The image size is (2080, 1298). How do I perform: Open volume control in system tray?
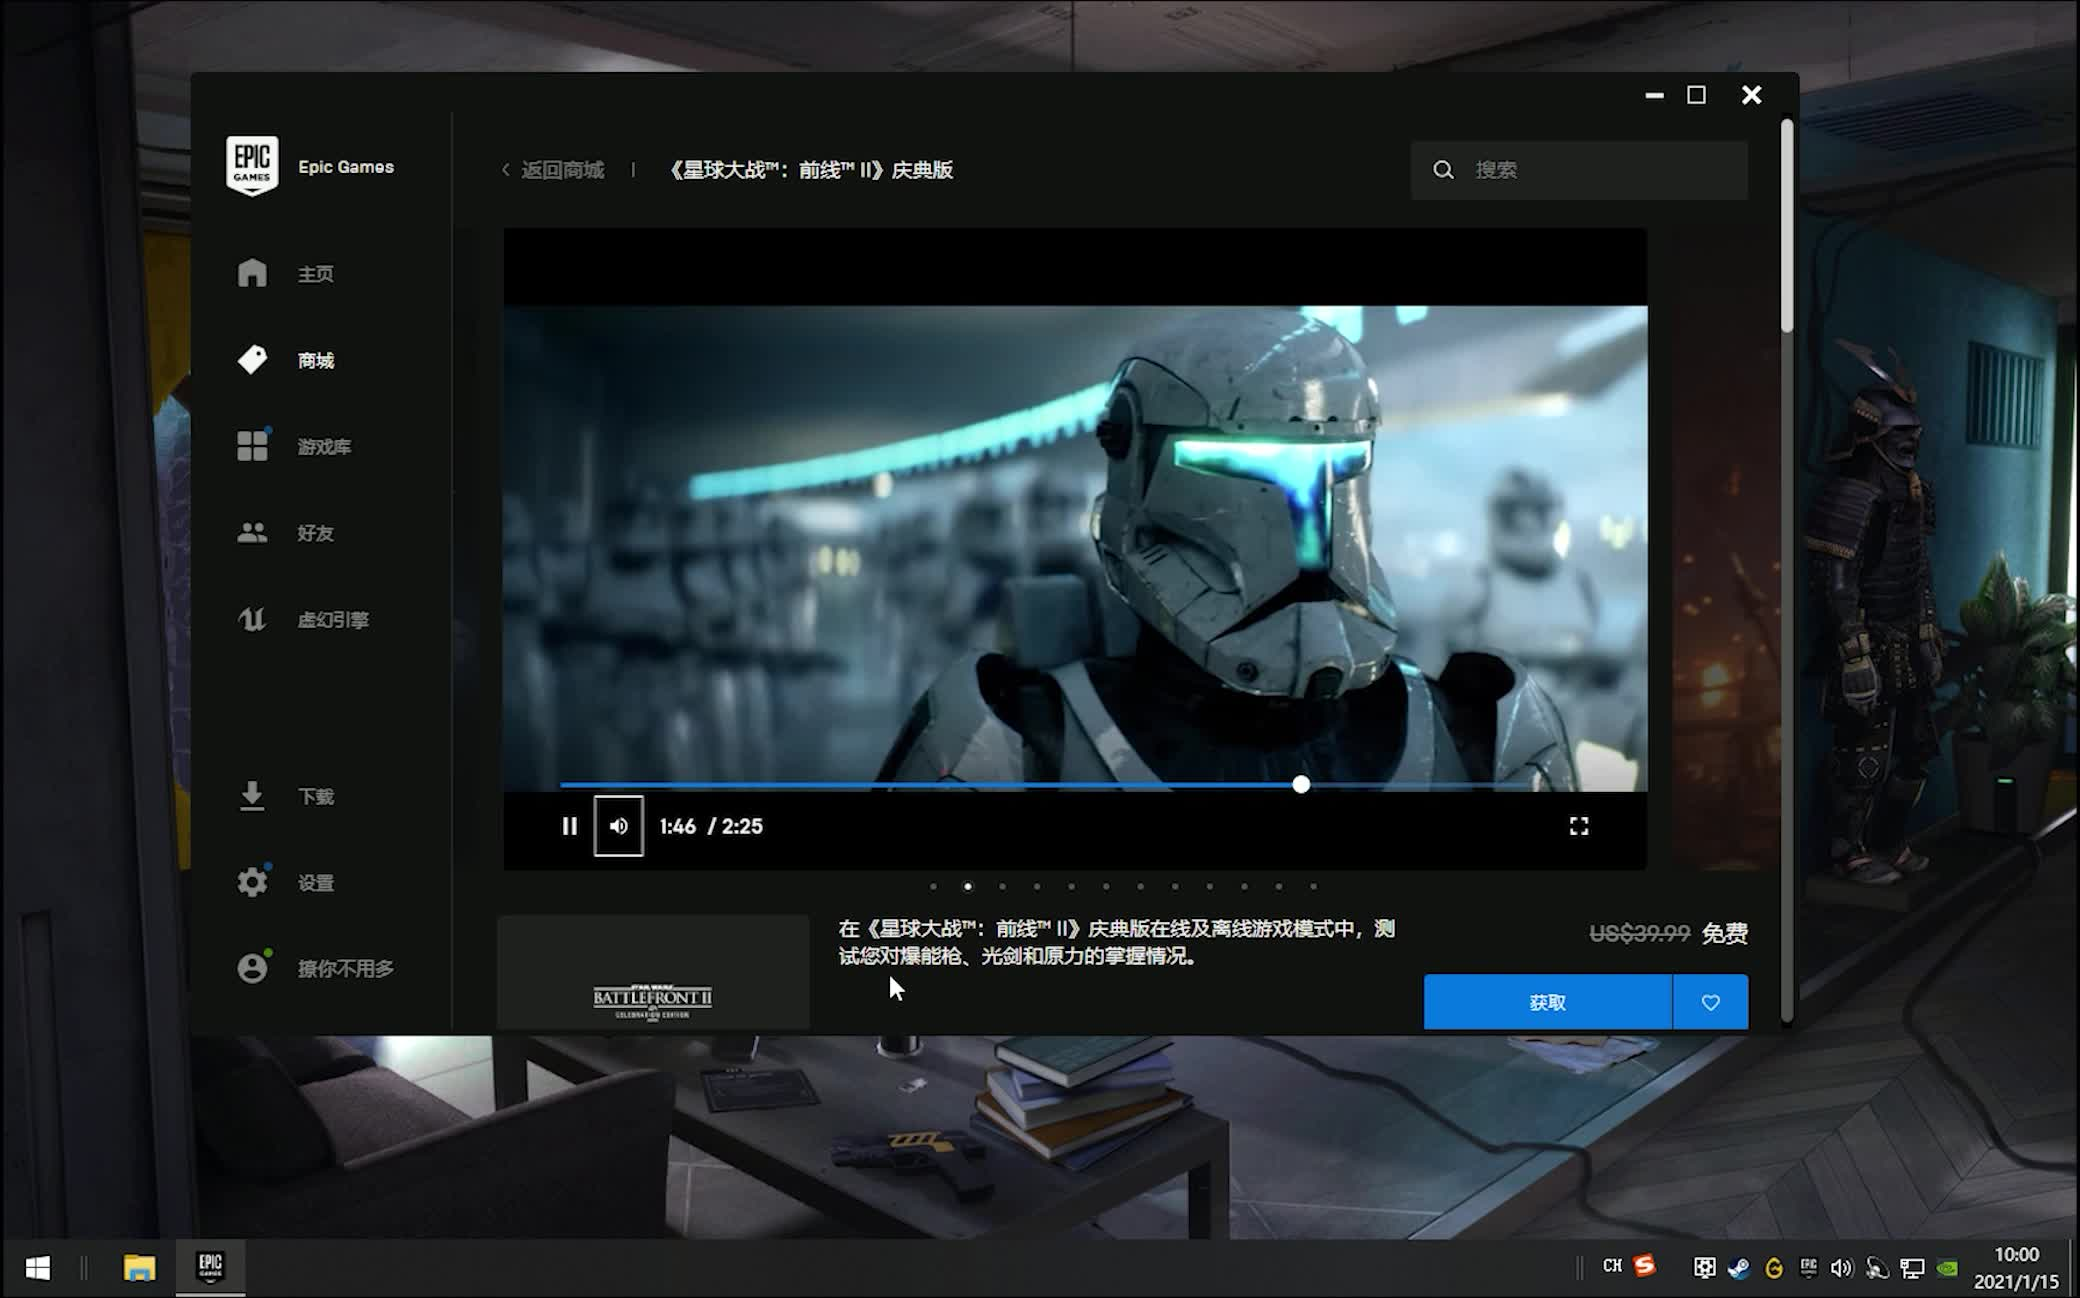(x=1841, y=1268)
